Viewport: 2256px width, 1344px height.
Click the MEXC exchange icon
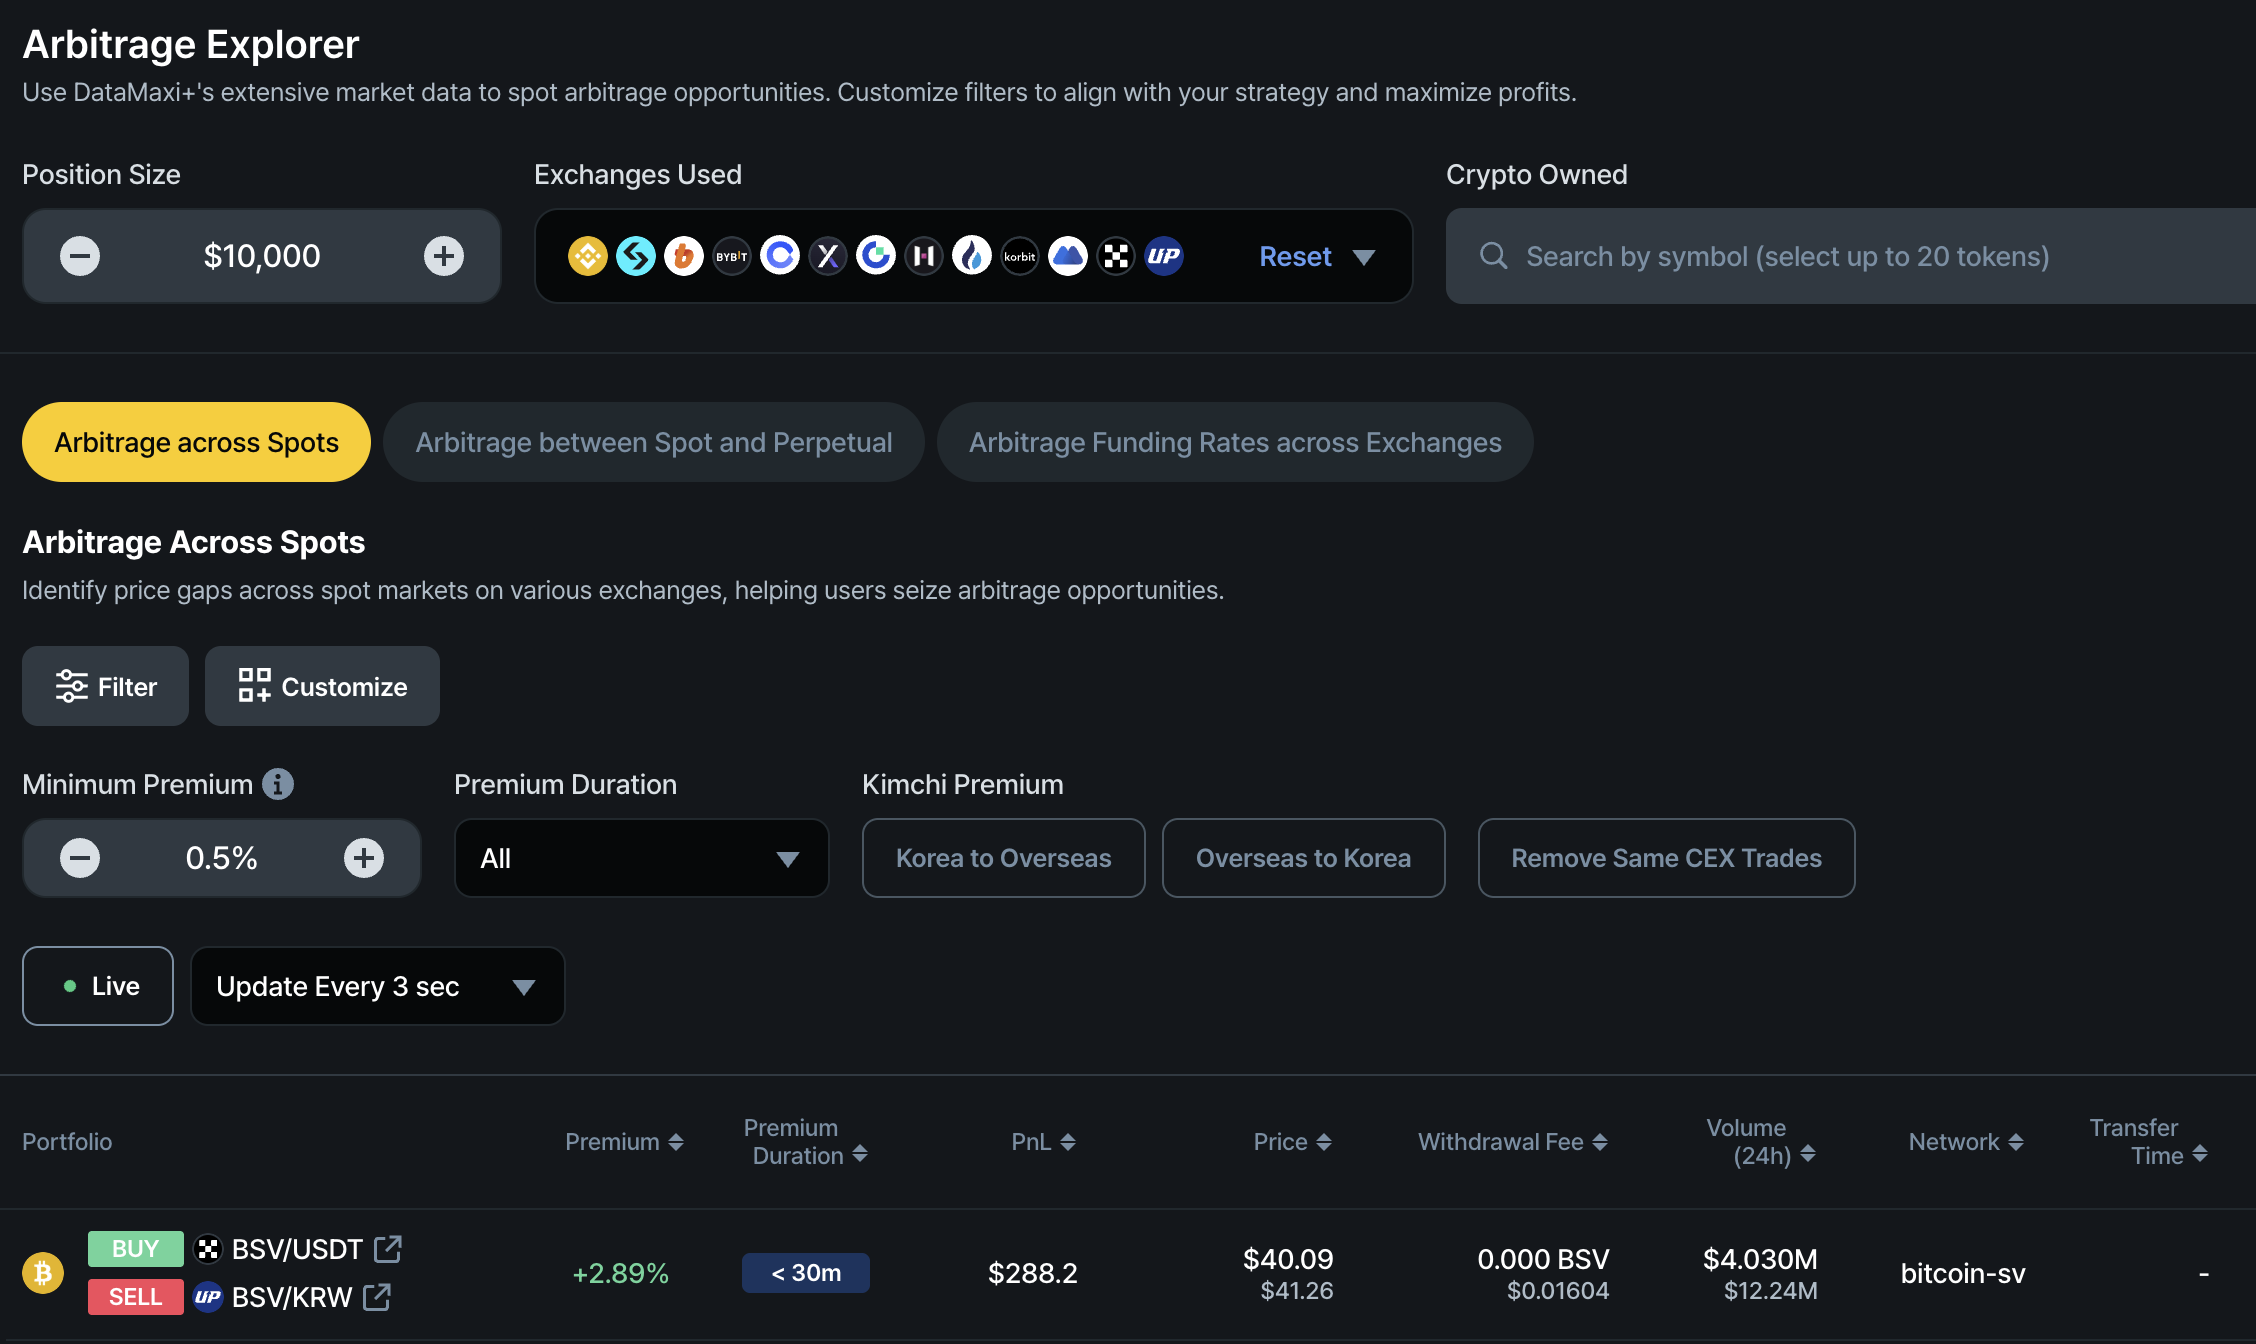pyautogui.click(x=1068, y=256)
